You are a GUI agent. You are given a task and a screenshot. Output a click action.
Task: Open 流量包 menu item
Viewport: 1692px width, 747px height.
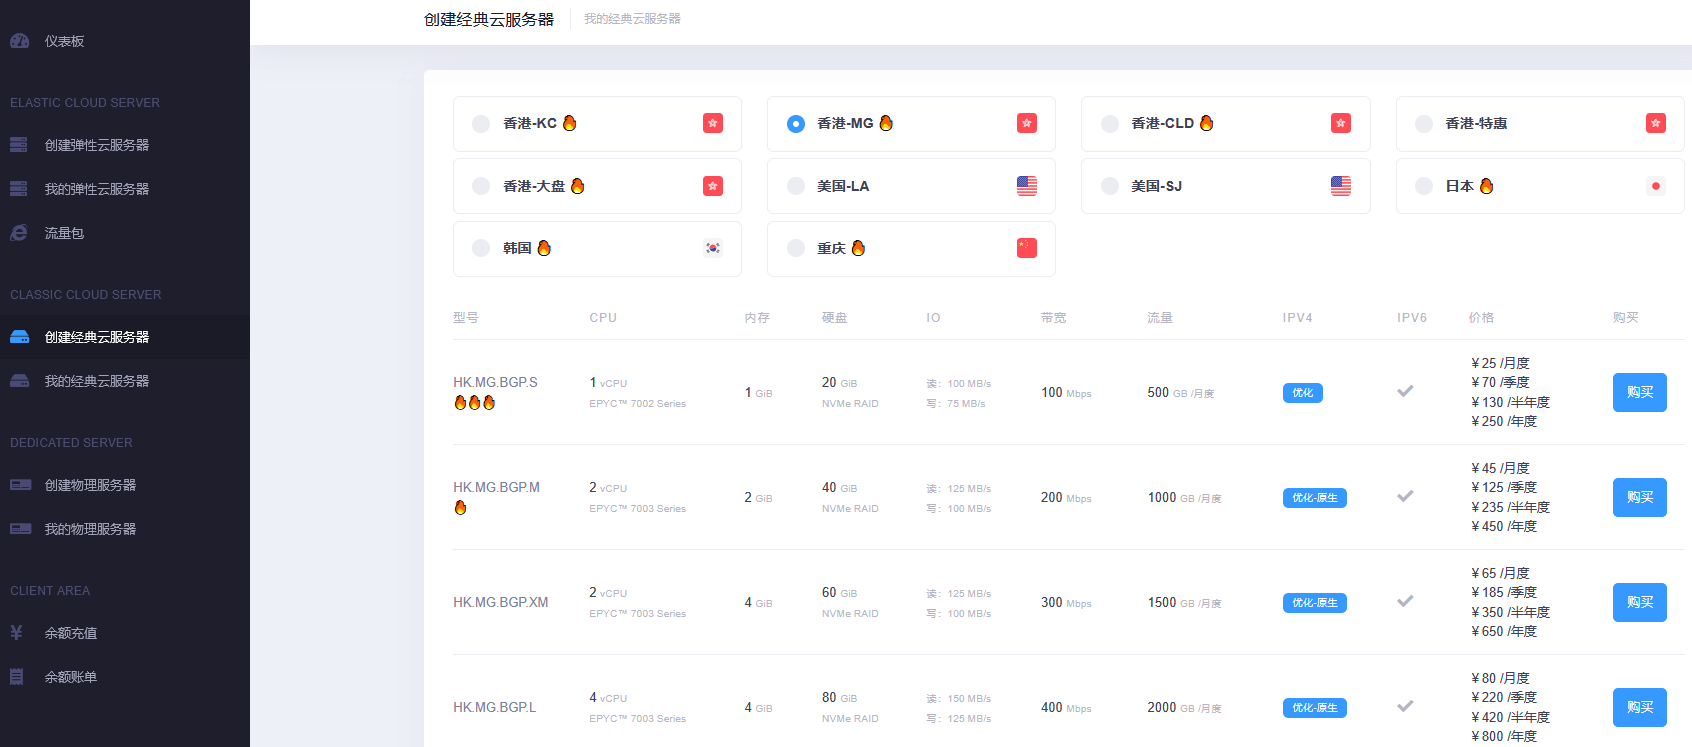tap(125, 233)
